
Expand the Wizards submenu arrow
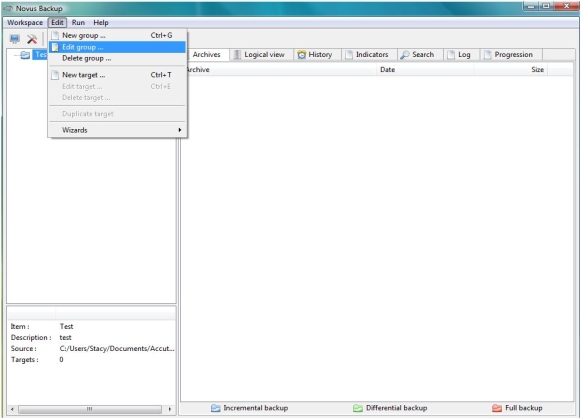point(180,130)
